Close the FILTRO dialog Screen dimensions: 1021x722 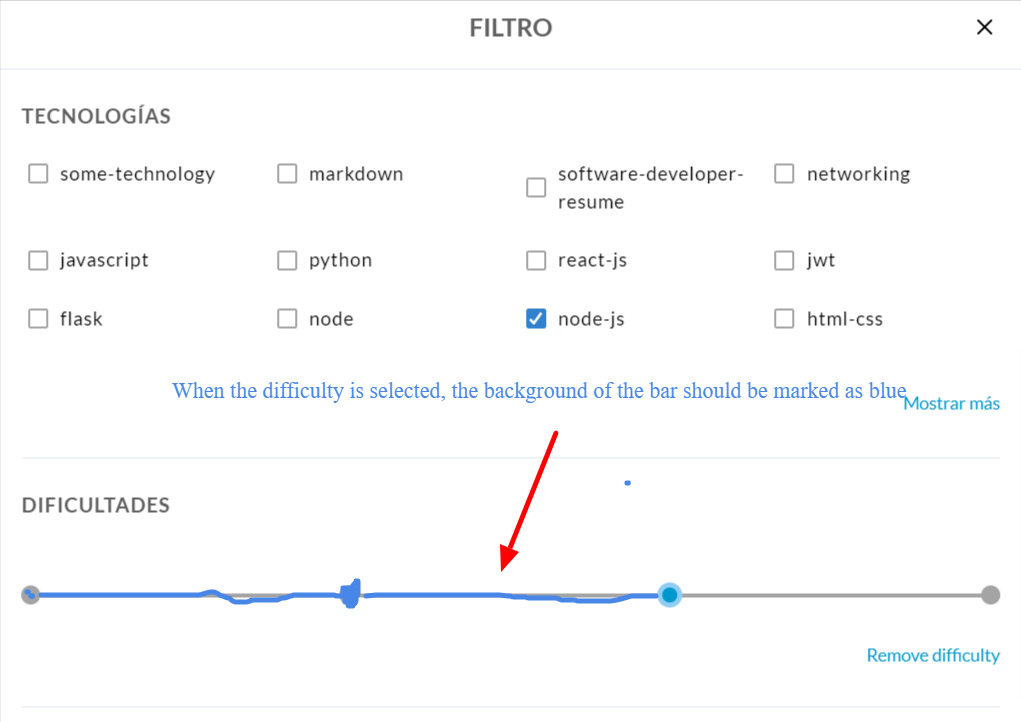[x=984, y=27]
